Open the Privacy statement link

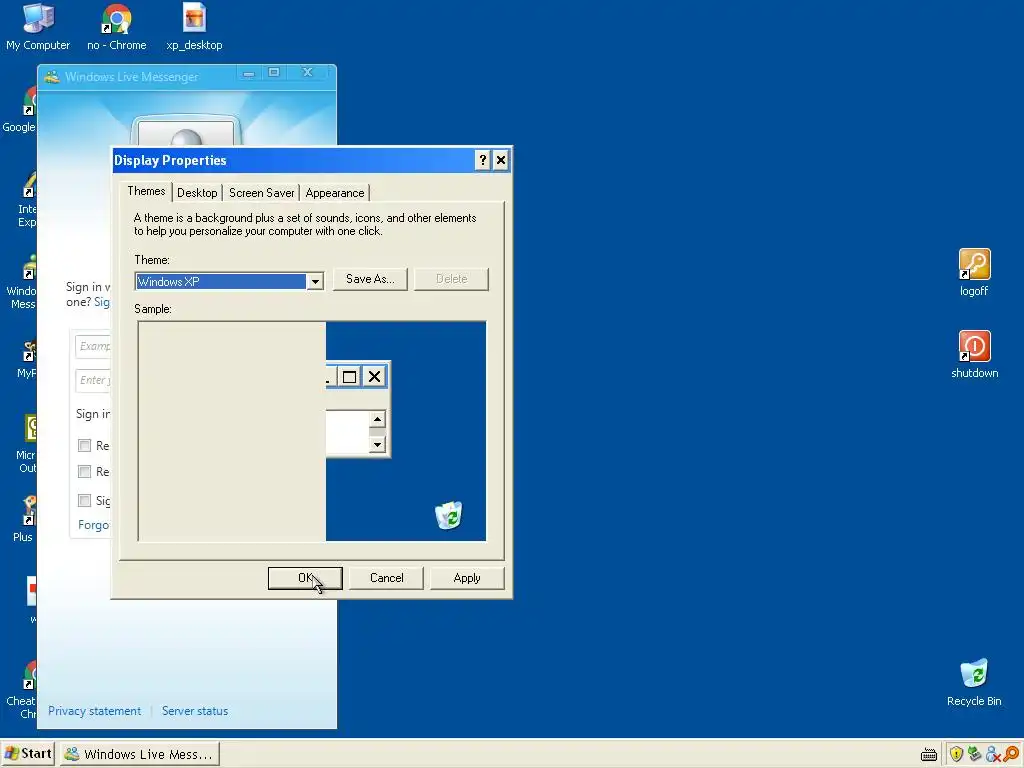pyautogui.click(x=94, y=711)
